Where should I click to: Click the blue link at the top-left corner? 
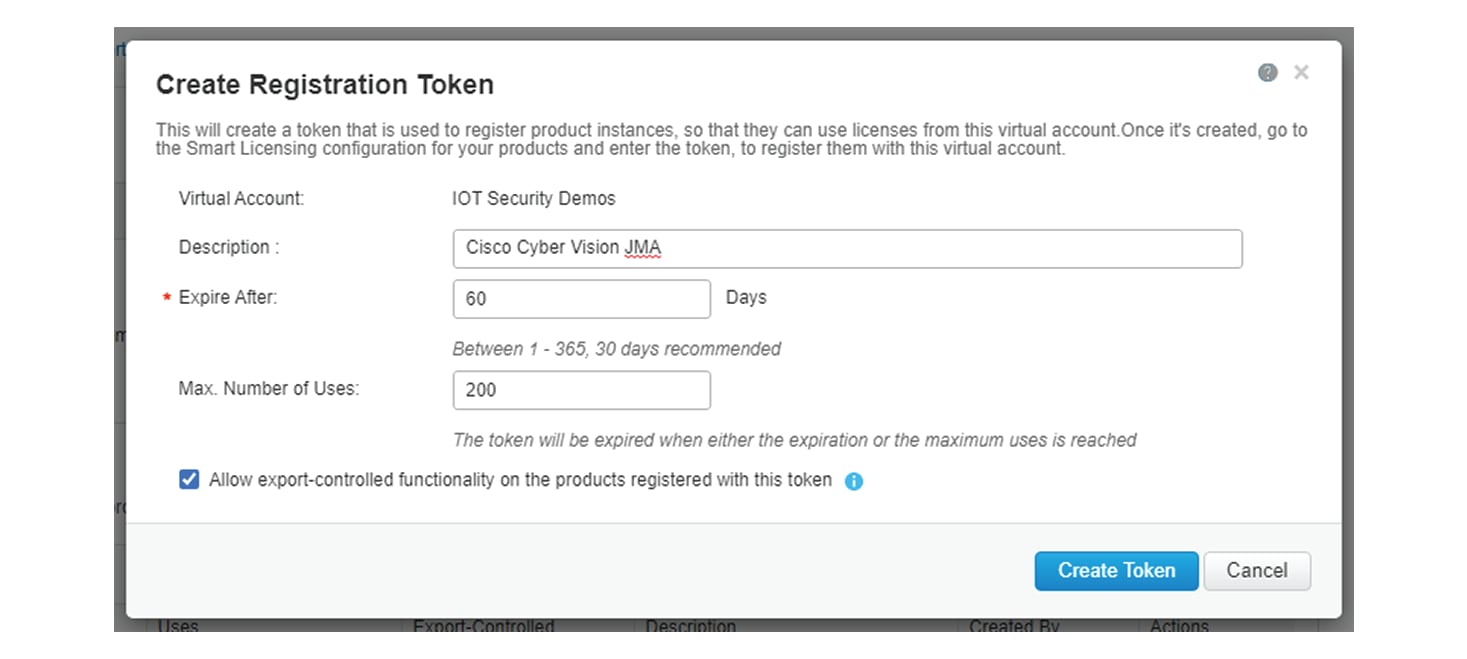pos(120,49)
